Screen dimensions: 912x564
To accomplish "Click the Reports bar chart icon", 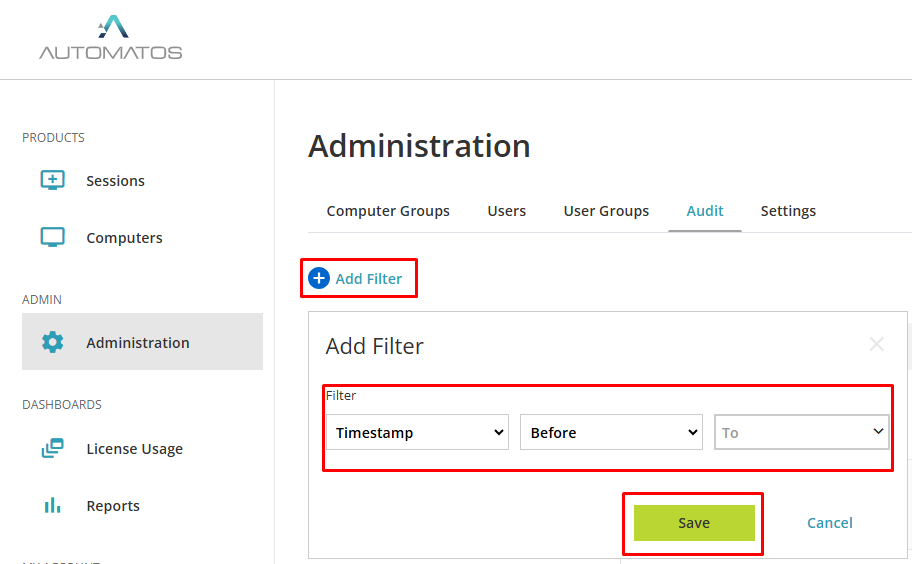I will 52,506.
